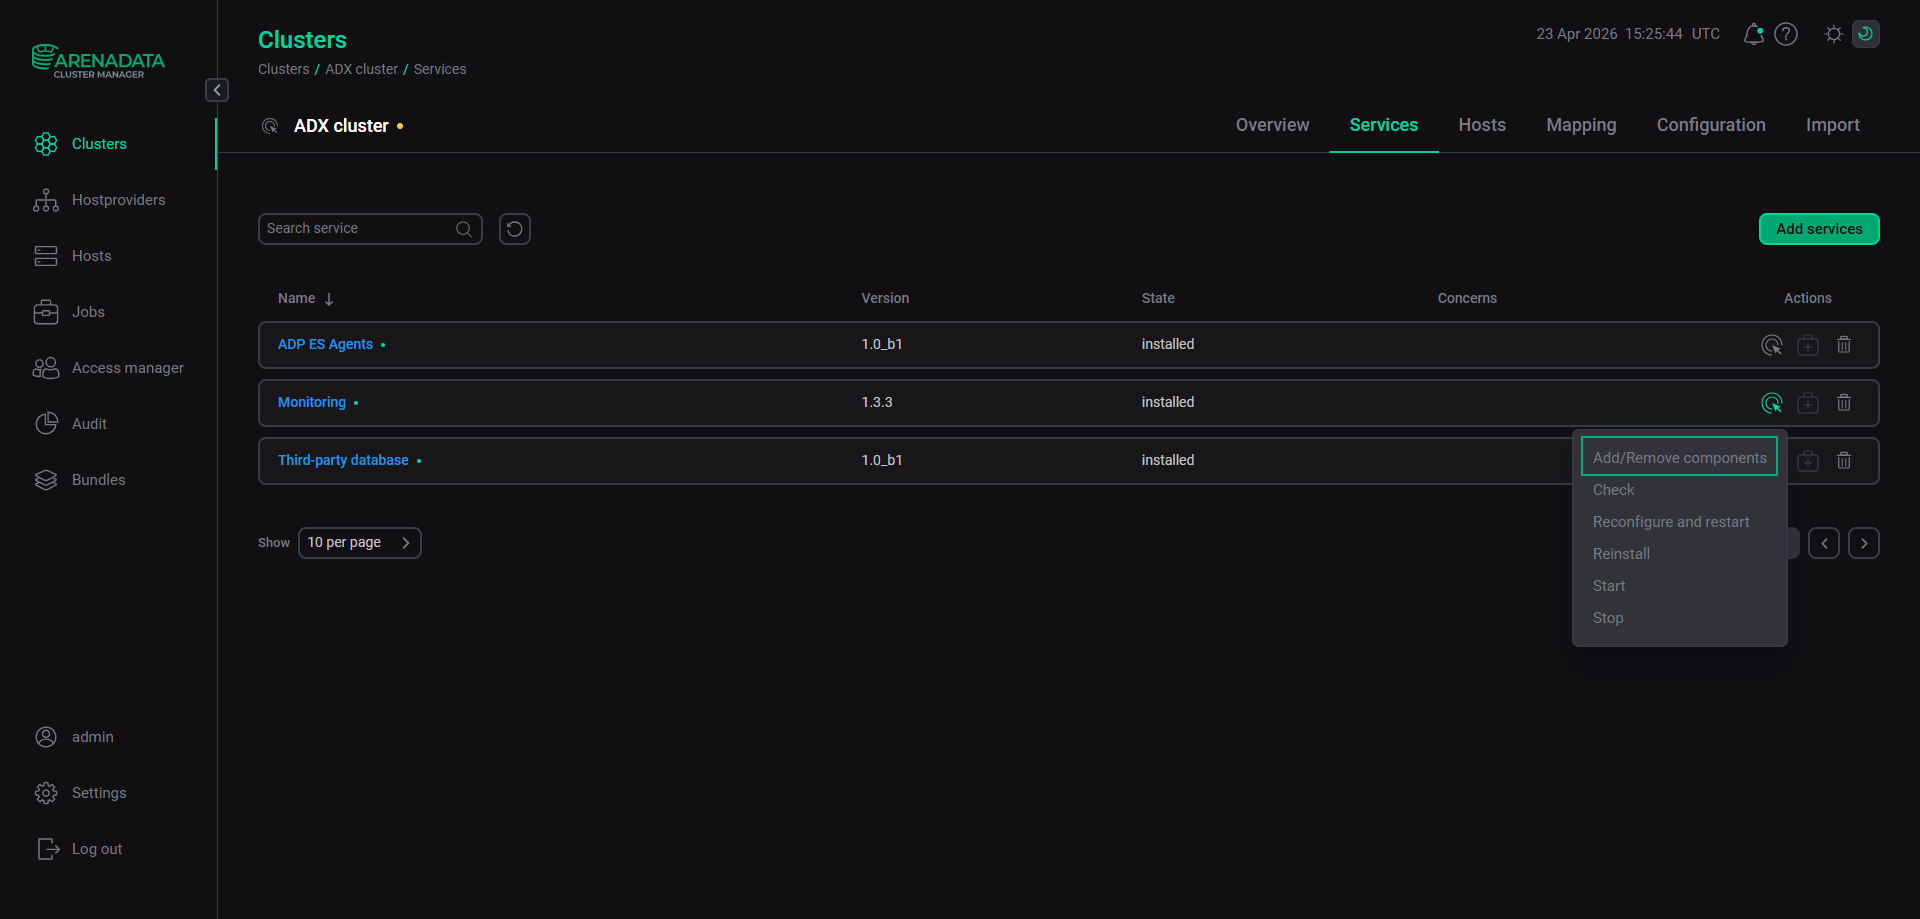The image size is (1920, 919).
Task: Open the Configuration tab
Action: coord(1711,125)
